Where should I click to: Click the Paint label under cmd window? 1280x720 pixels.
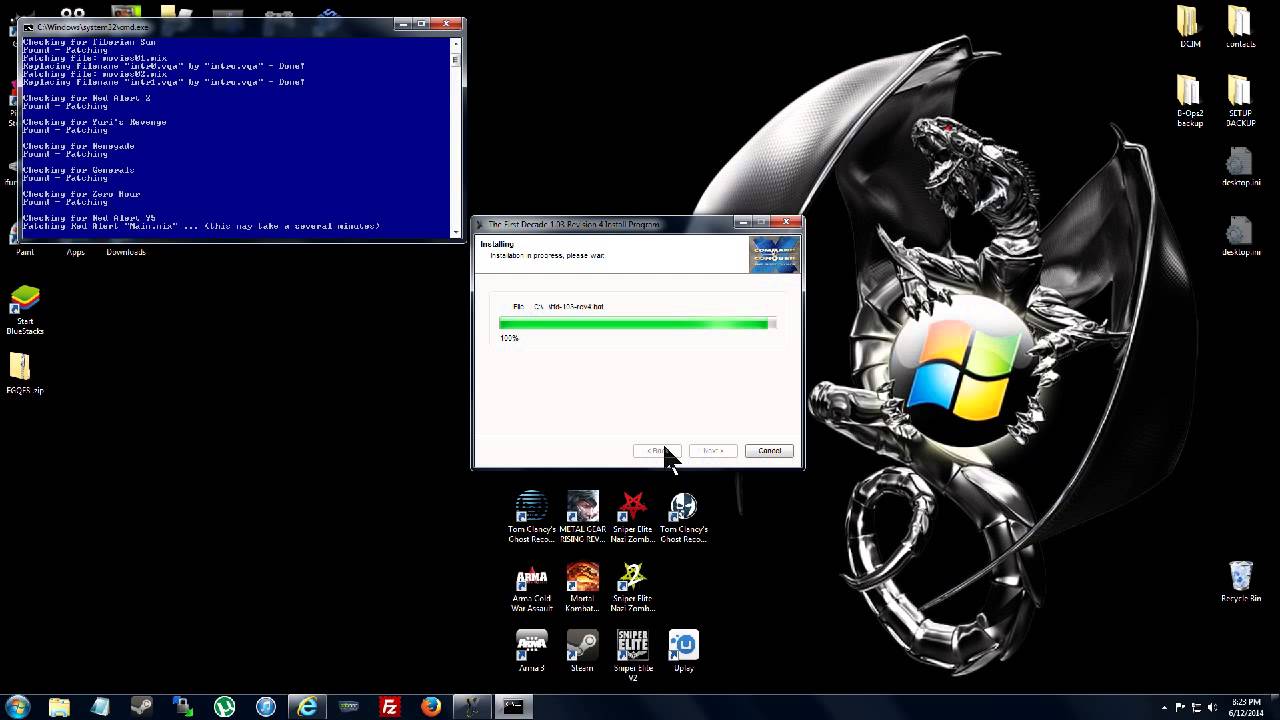25,252
